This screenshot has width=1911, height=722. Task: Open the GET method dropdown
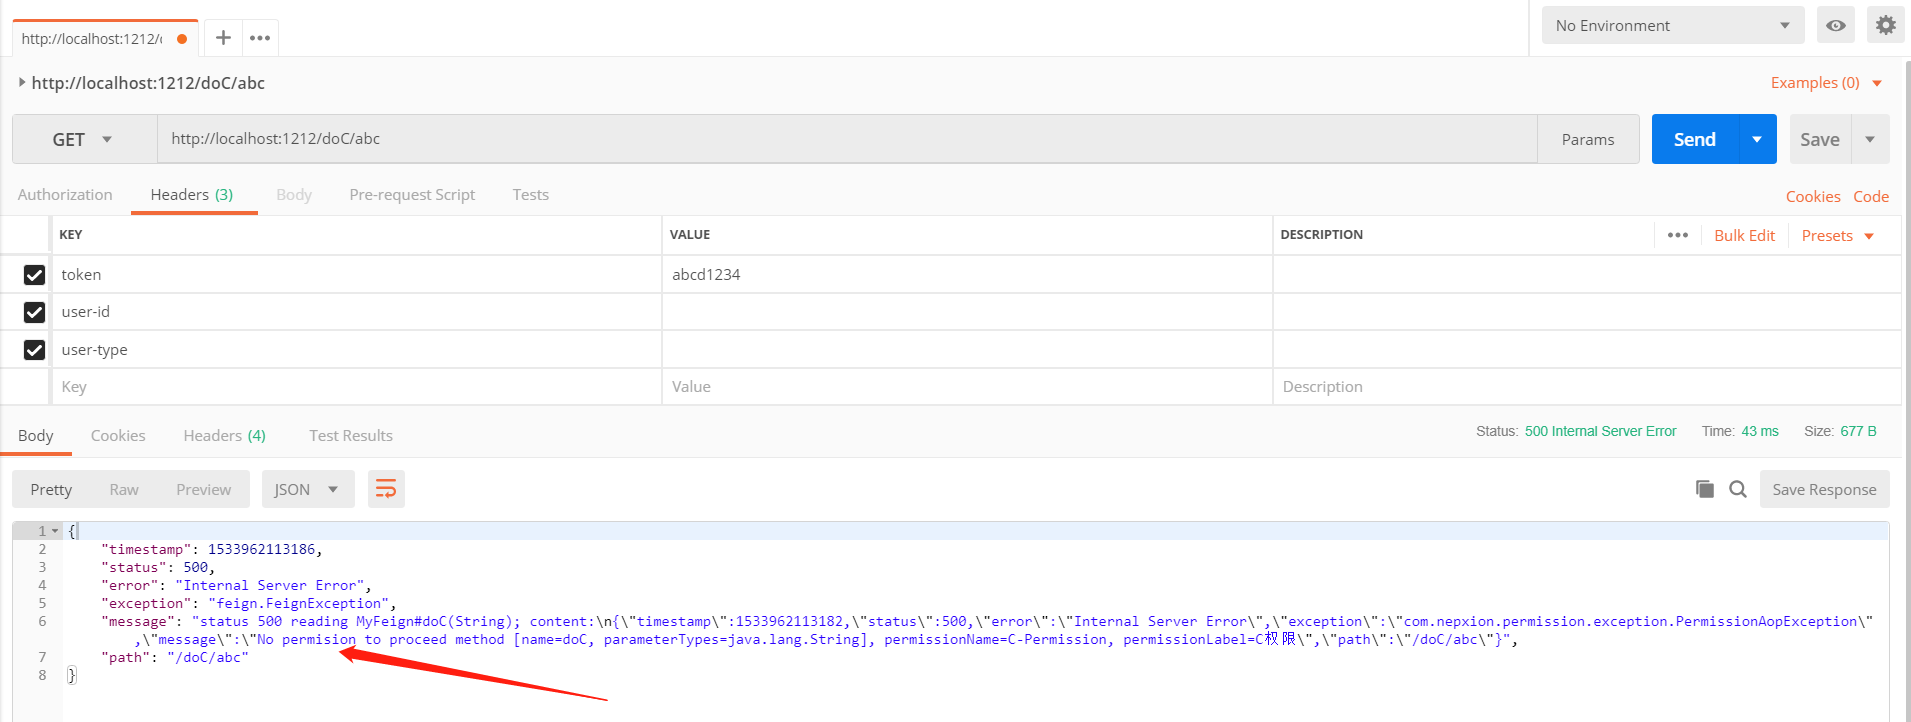point(84,140)
